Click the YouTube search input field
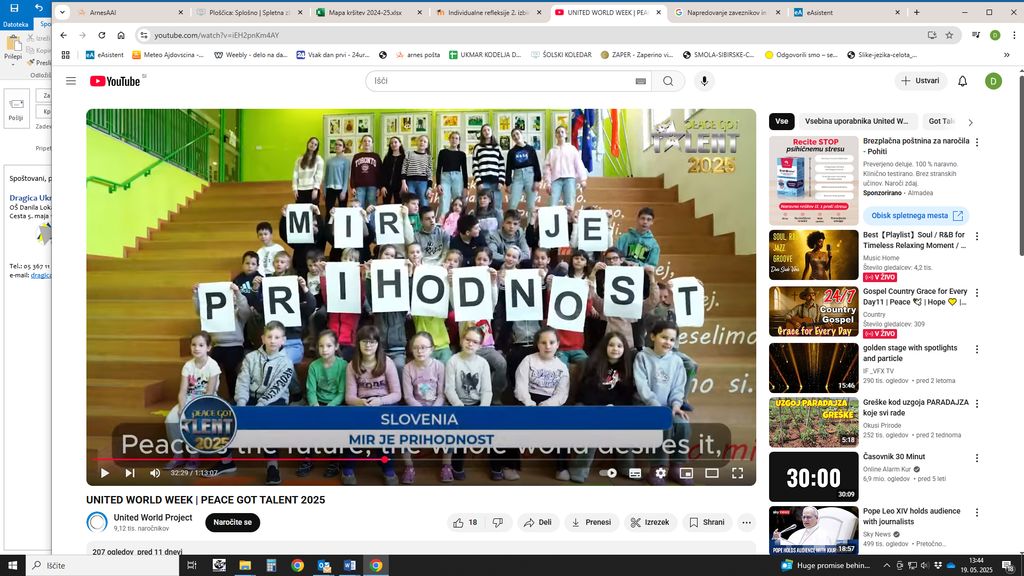The width and height of the screenshot is (1024, 576). (x=500, y=81)
